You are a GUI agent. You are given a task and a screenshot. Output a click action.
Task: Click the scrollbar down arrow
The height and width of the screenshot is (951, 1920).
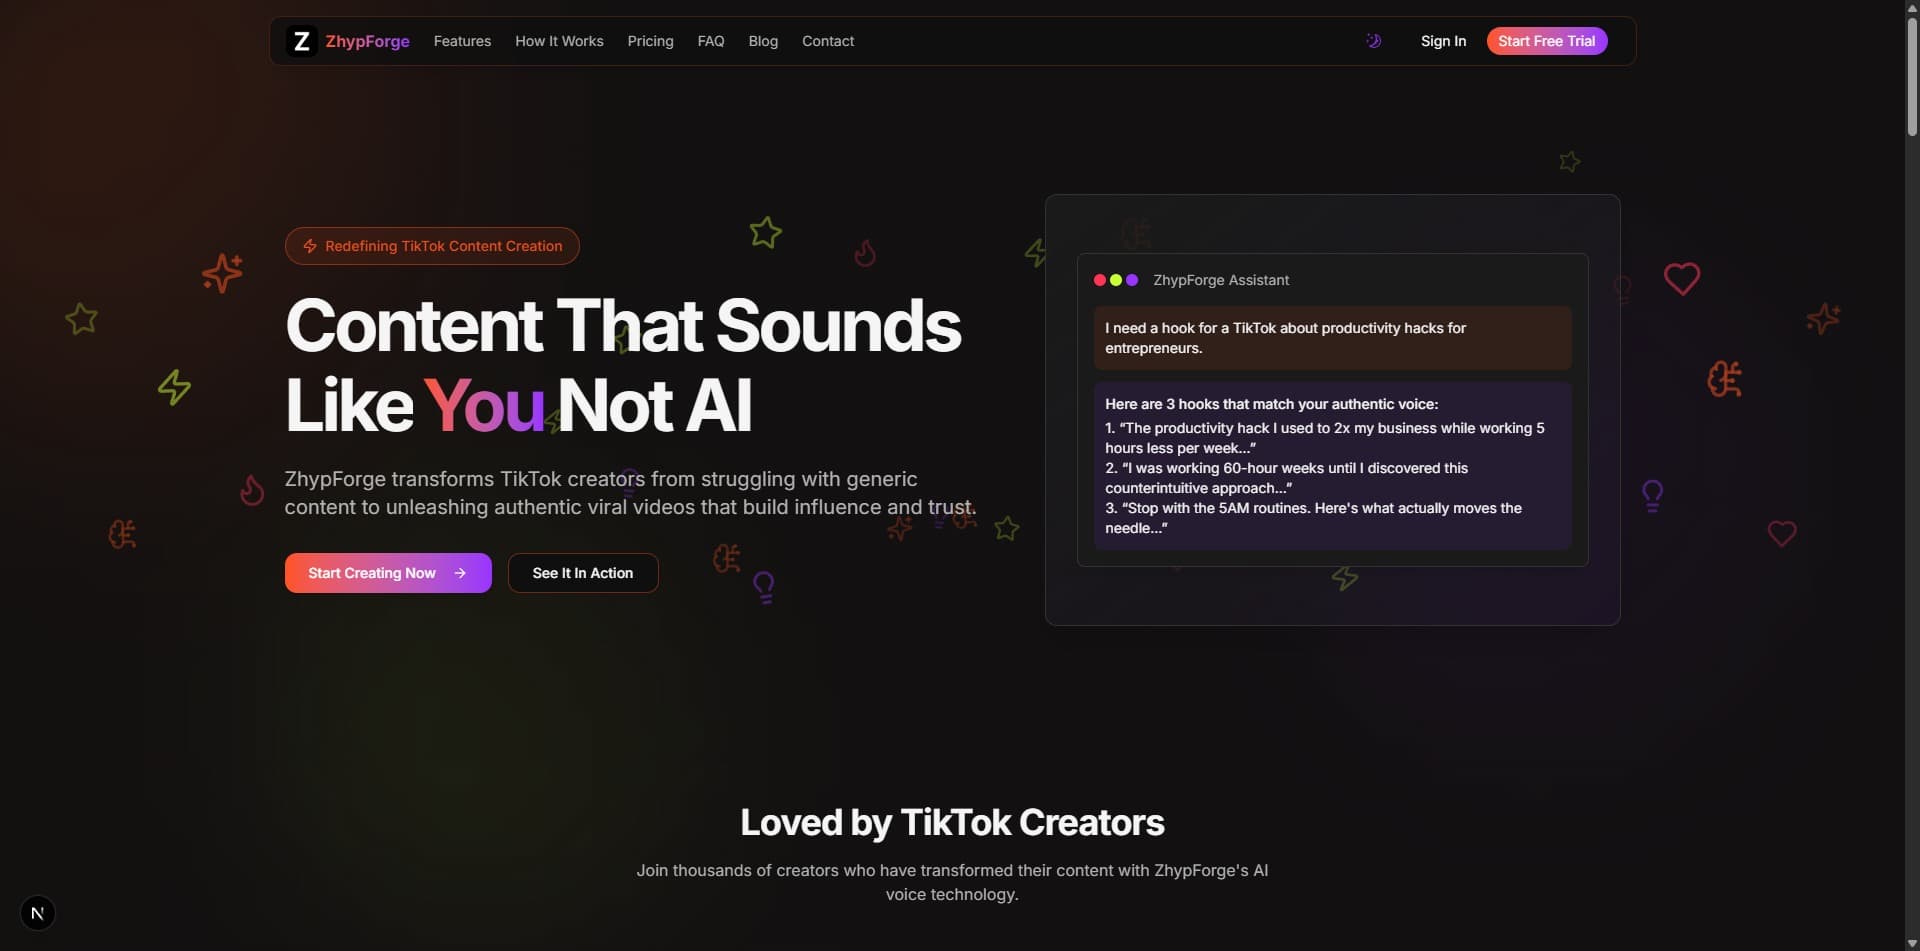[x=1910, y=942]
